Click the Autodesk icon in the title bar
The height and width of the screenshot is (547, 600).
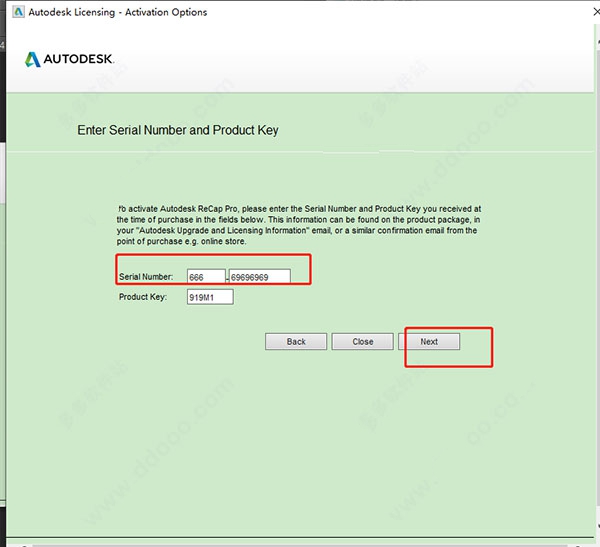coord(18,12)
